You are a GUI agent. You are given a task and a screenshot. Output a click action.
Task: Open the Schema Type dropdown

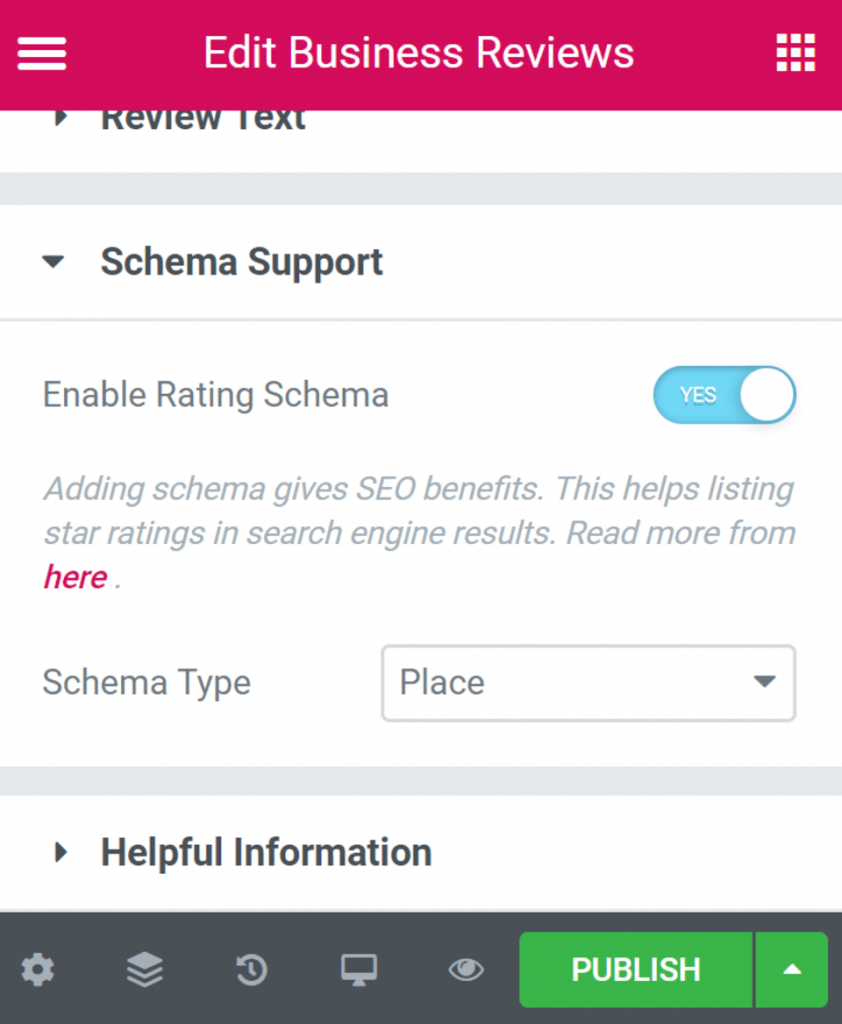pos(588,683)
